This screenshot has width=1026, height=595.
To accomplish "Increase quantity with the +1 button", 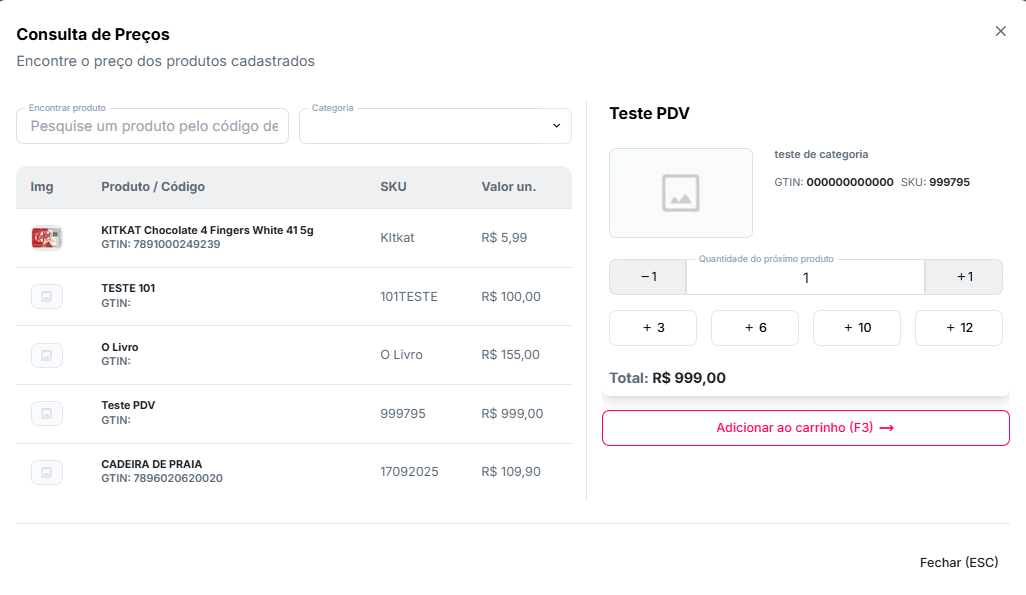I will tap(964, 277).
